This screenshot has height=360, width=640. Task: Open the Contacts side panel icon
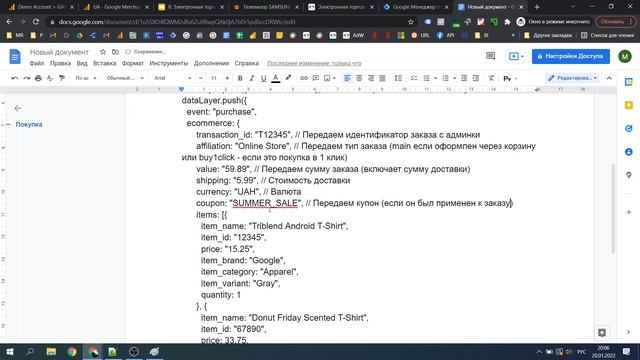coord(629,152)
